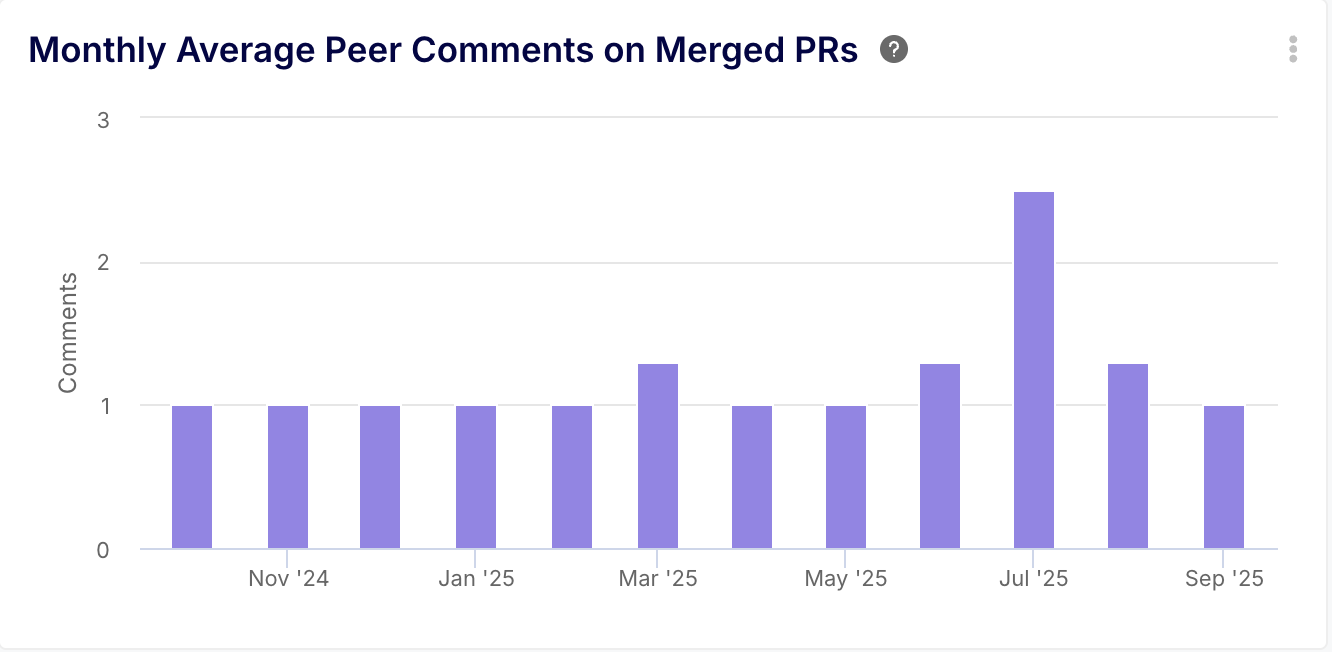Click the vertical Comments y-axis label
Screen dimensions: 1332x652
pyautogui.click(x=68, y=333)
